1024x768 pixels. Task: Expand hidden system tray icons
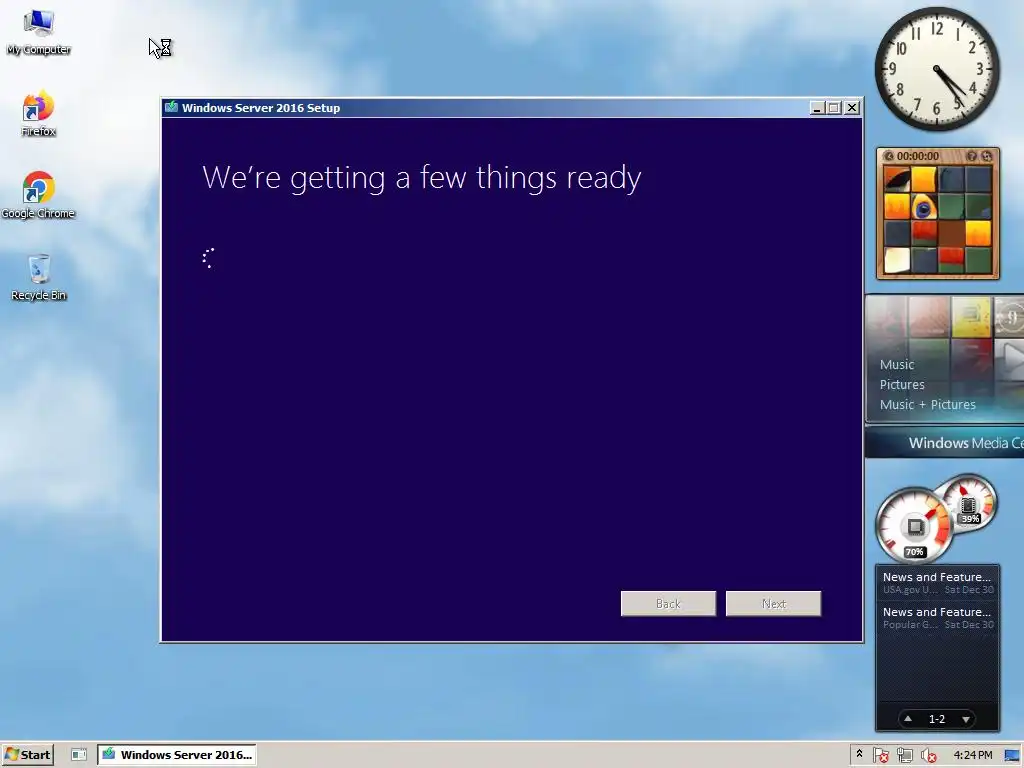[859, 754]
